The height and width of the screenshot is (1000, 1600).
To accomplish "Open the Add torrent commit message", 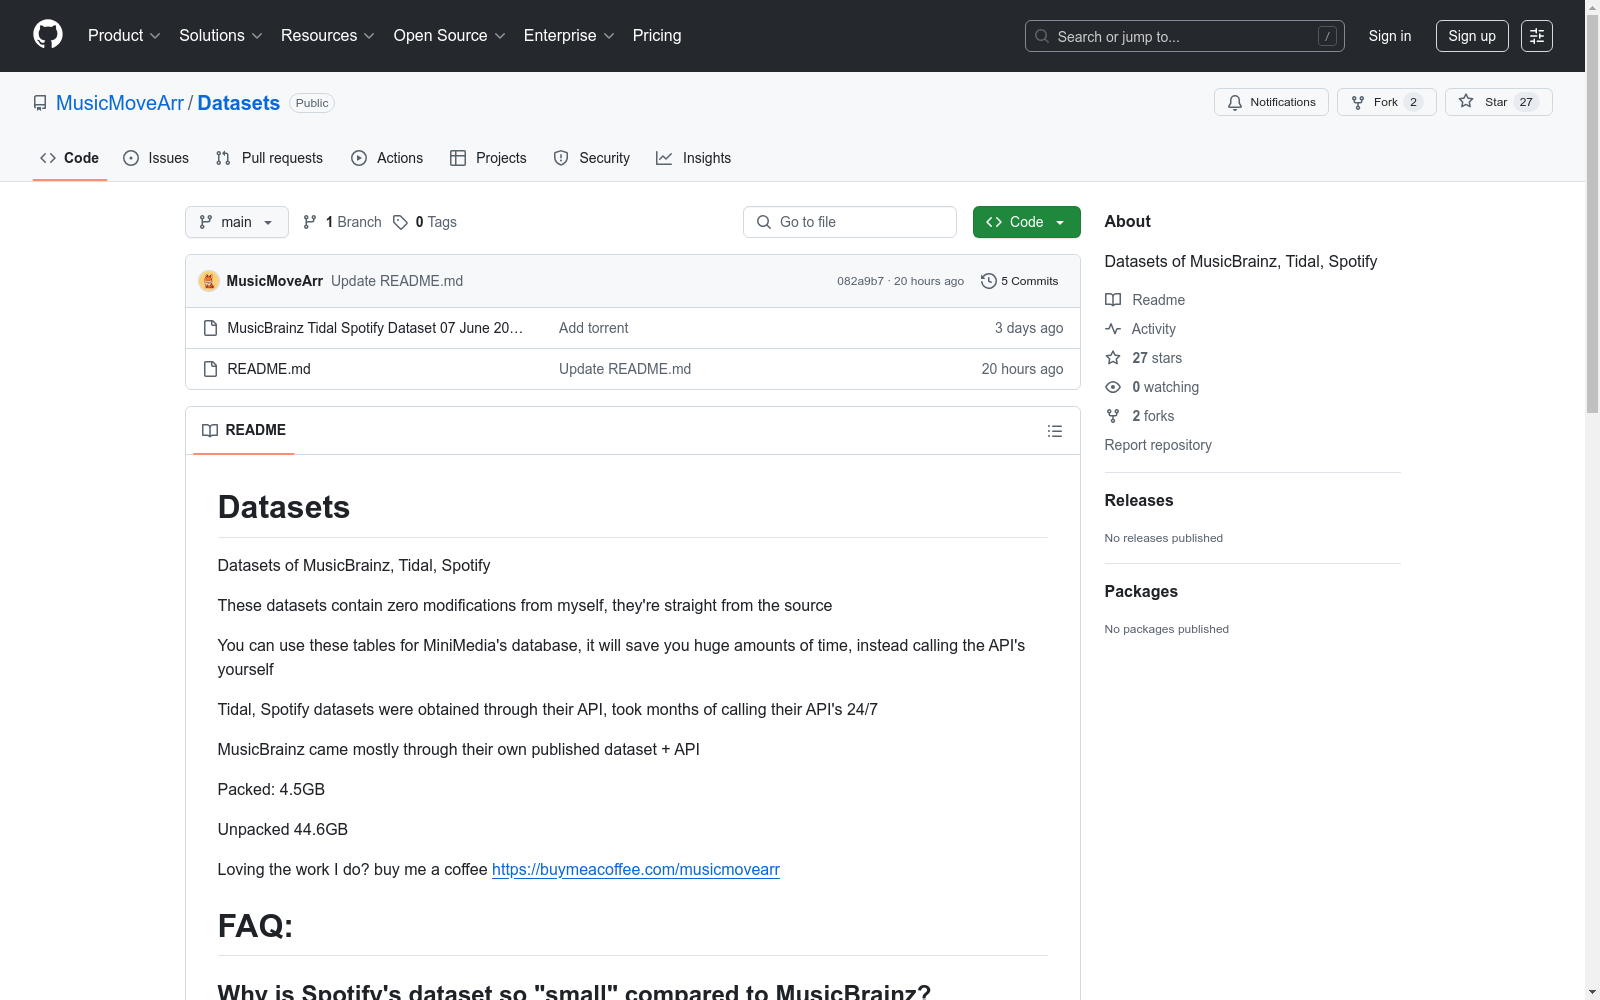I will [x=594, y=328].
